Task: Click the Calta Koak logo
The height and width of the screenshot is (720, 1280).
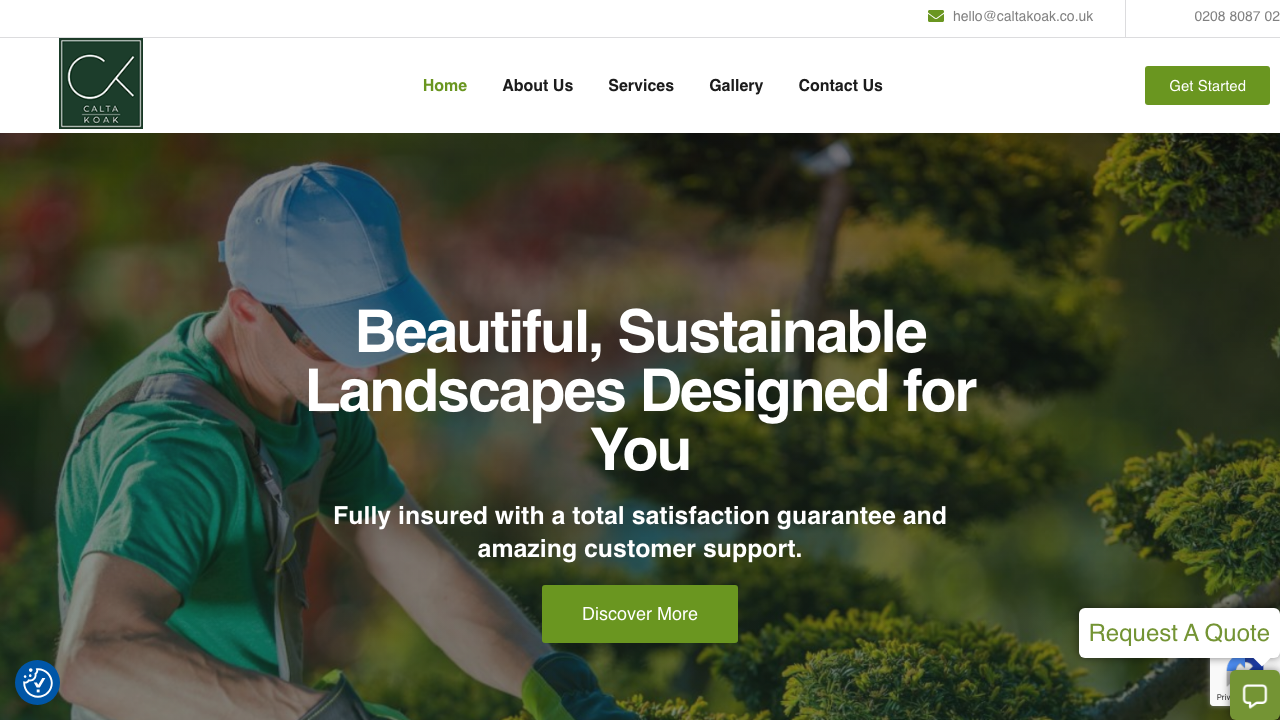Action: (101, 84)
